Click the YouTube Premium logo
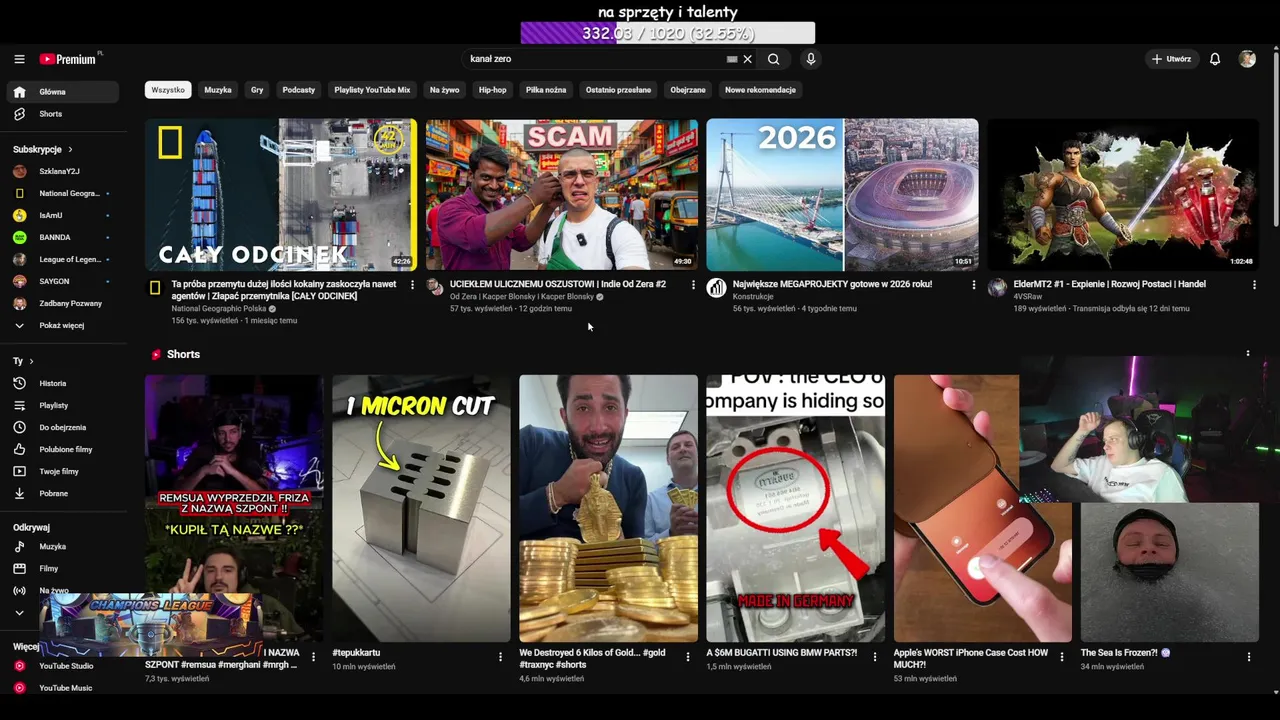 coord(70,59)
